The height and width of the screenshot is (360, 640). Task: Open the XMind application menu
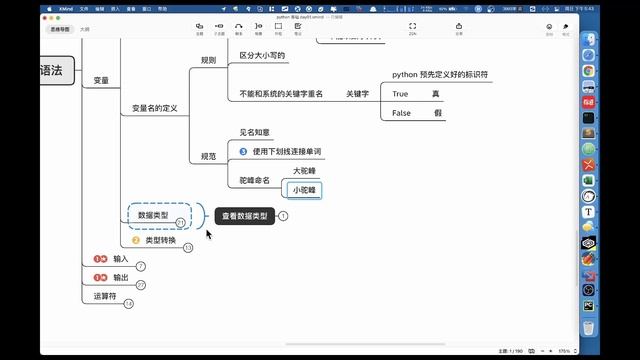(x=66, y=9)
